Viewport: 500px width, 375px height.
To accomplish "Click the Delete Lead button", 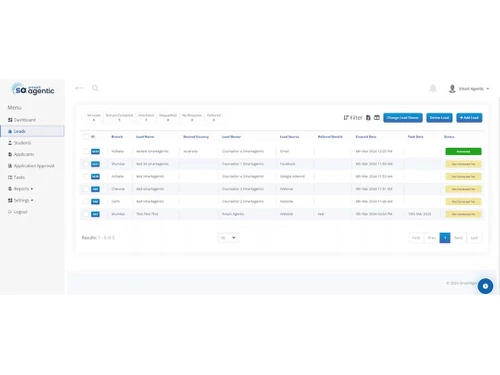I will coord(439,118).
